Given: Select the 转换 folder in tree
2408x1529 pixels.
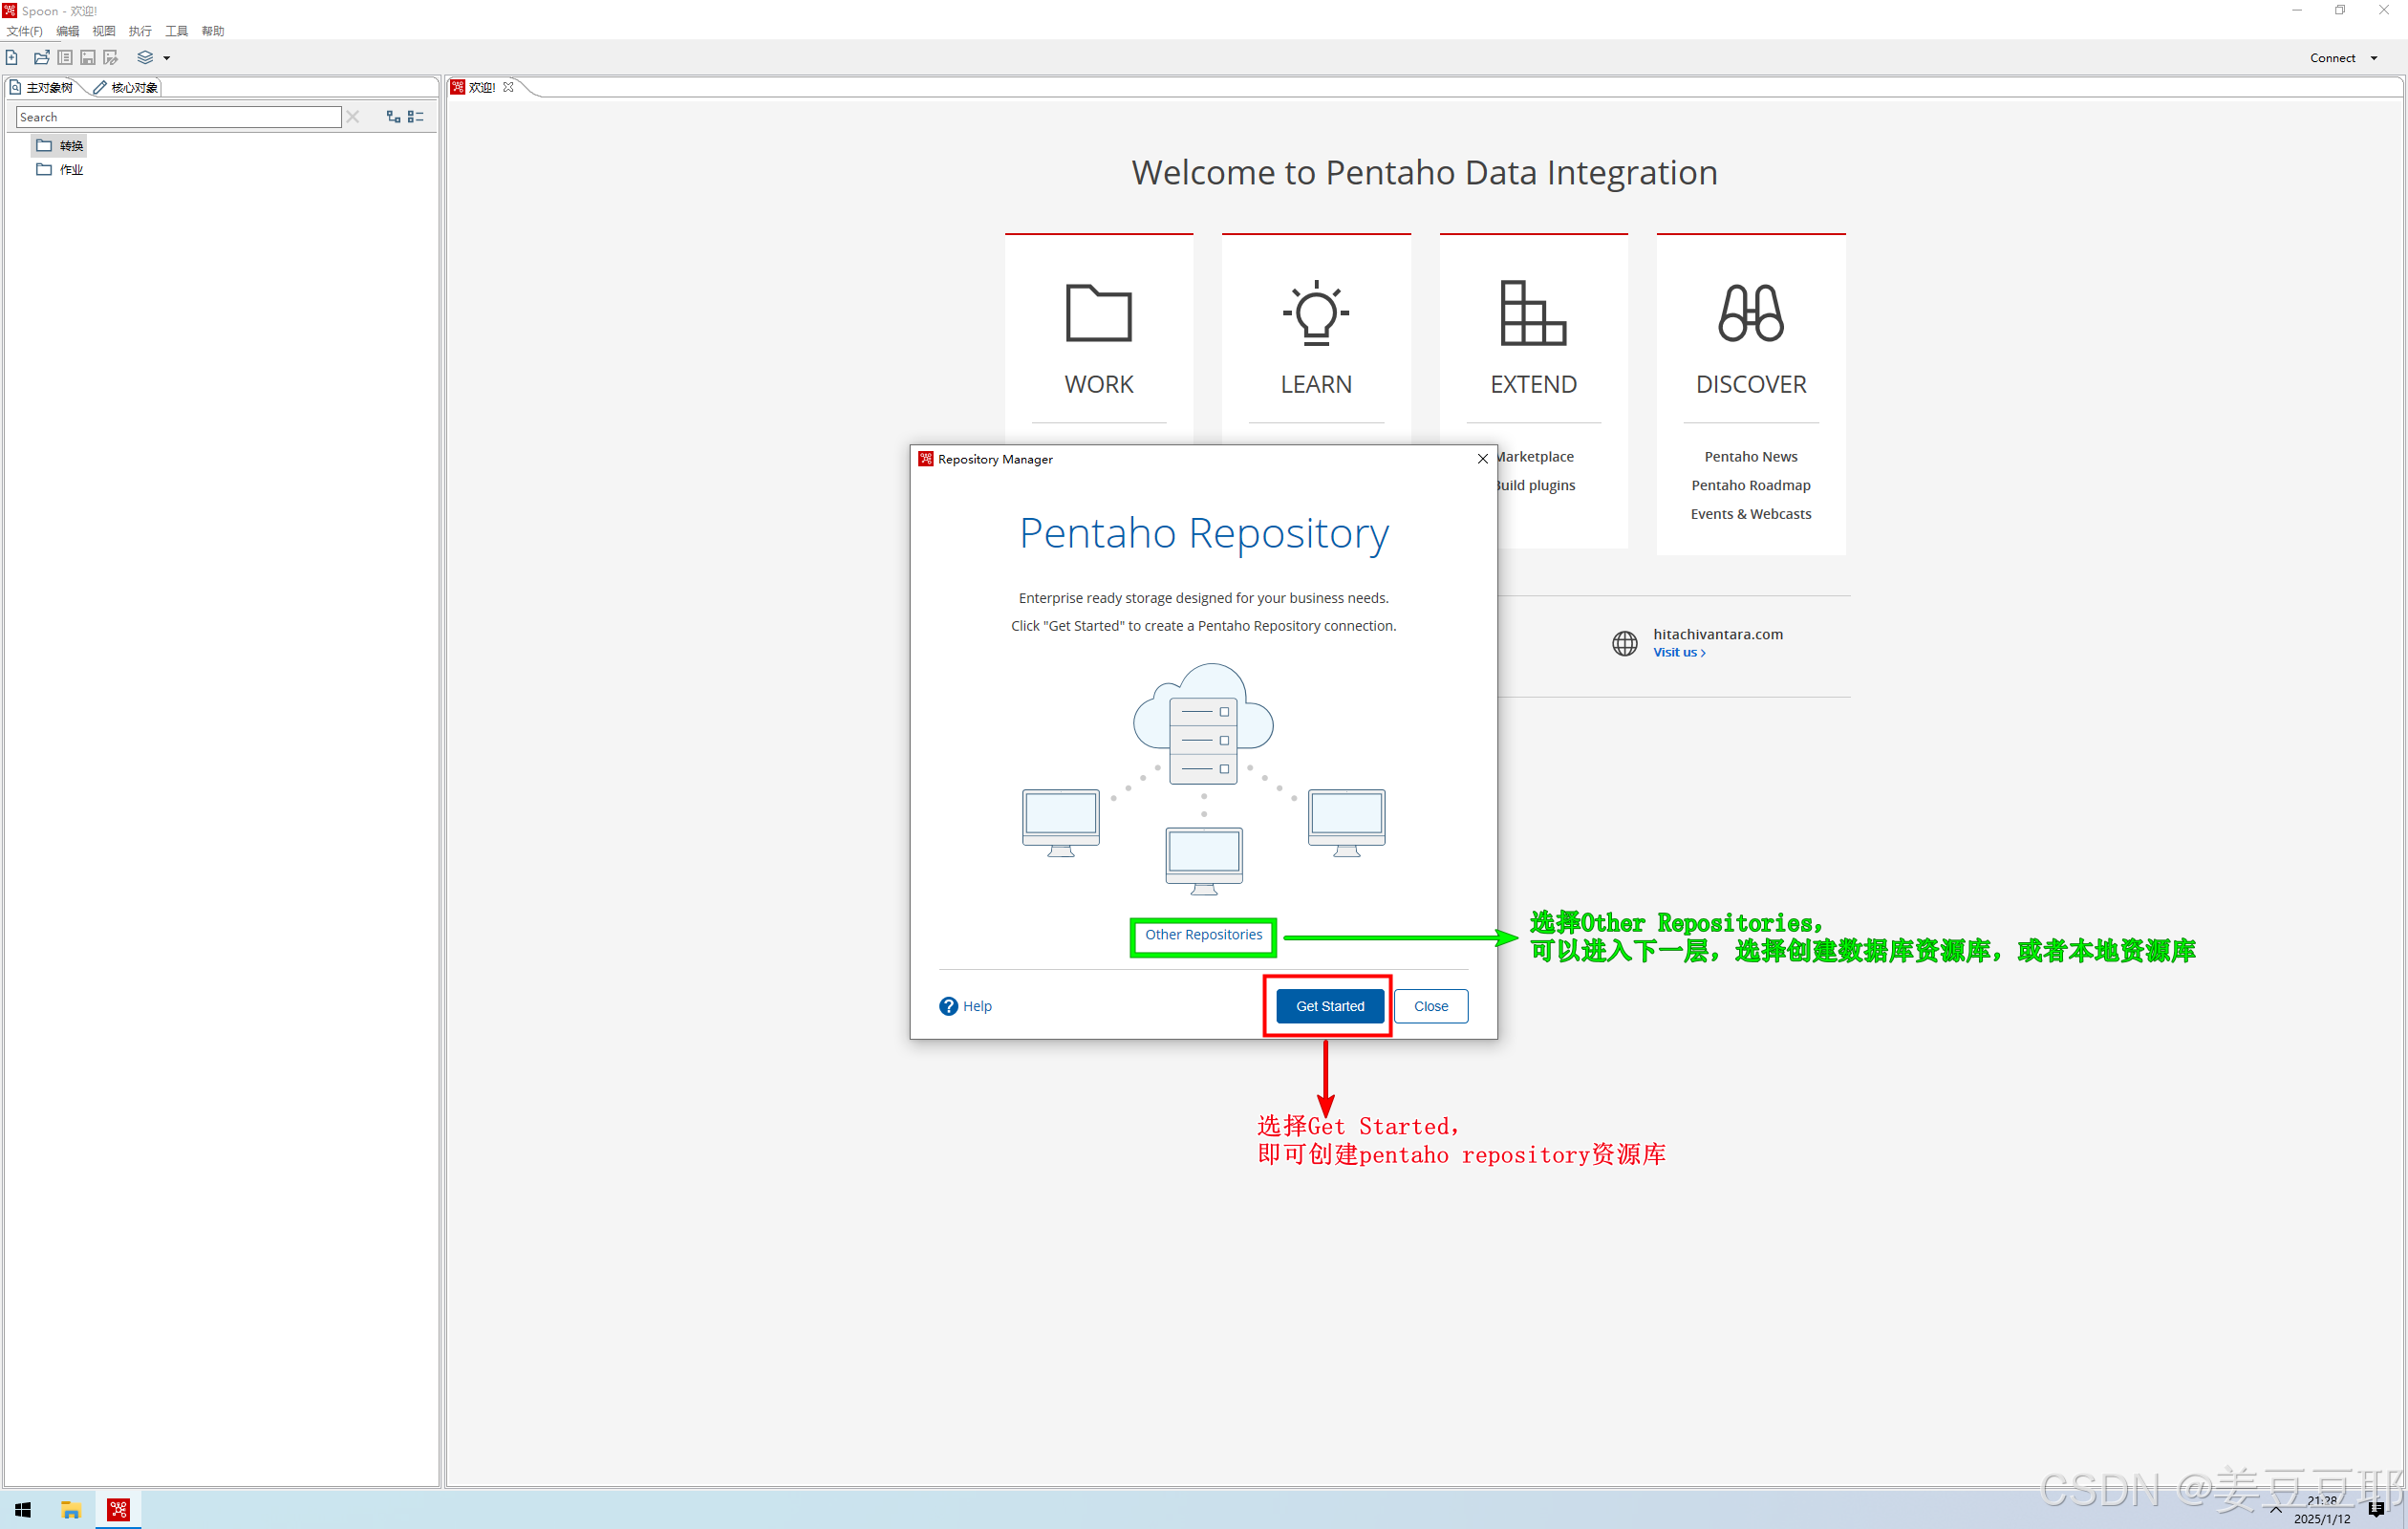Looking at the screenshot, I should pyautogui.click(x=70, y=146).
